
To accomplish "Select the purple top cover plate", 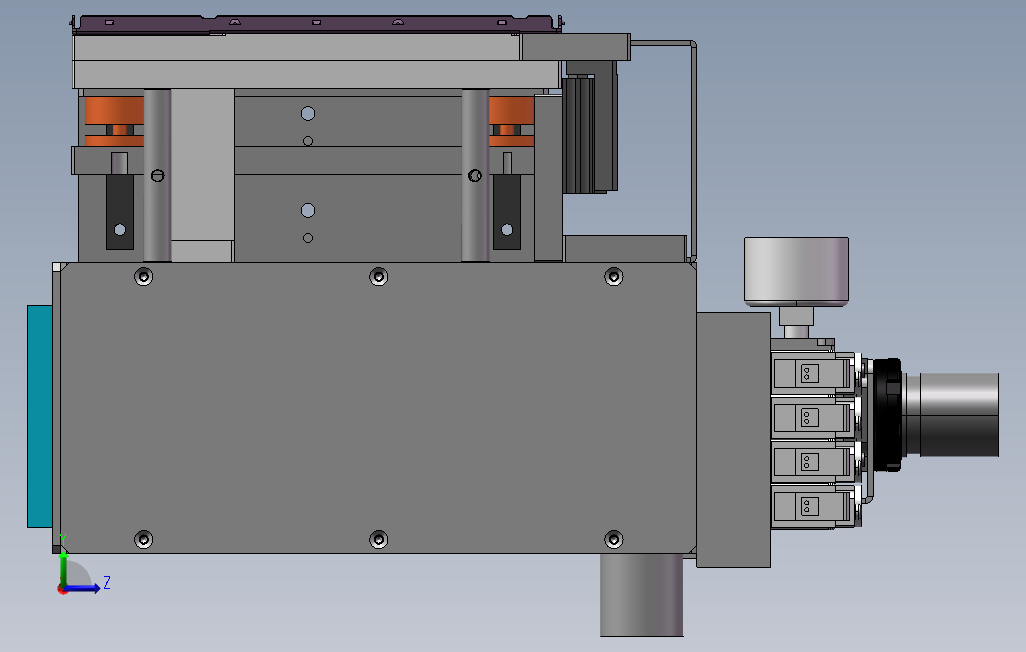I will (x=317, y=24).
